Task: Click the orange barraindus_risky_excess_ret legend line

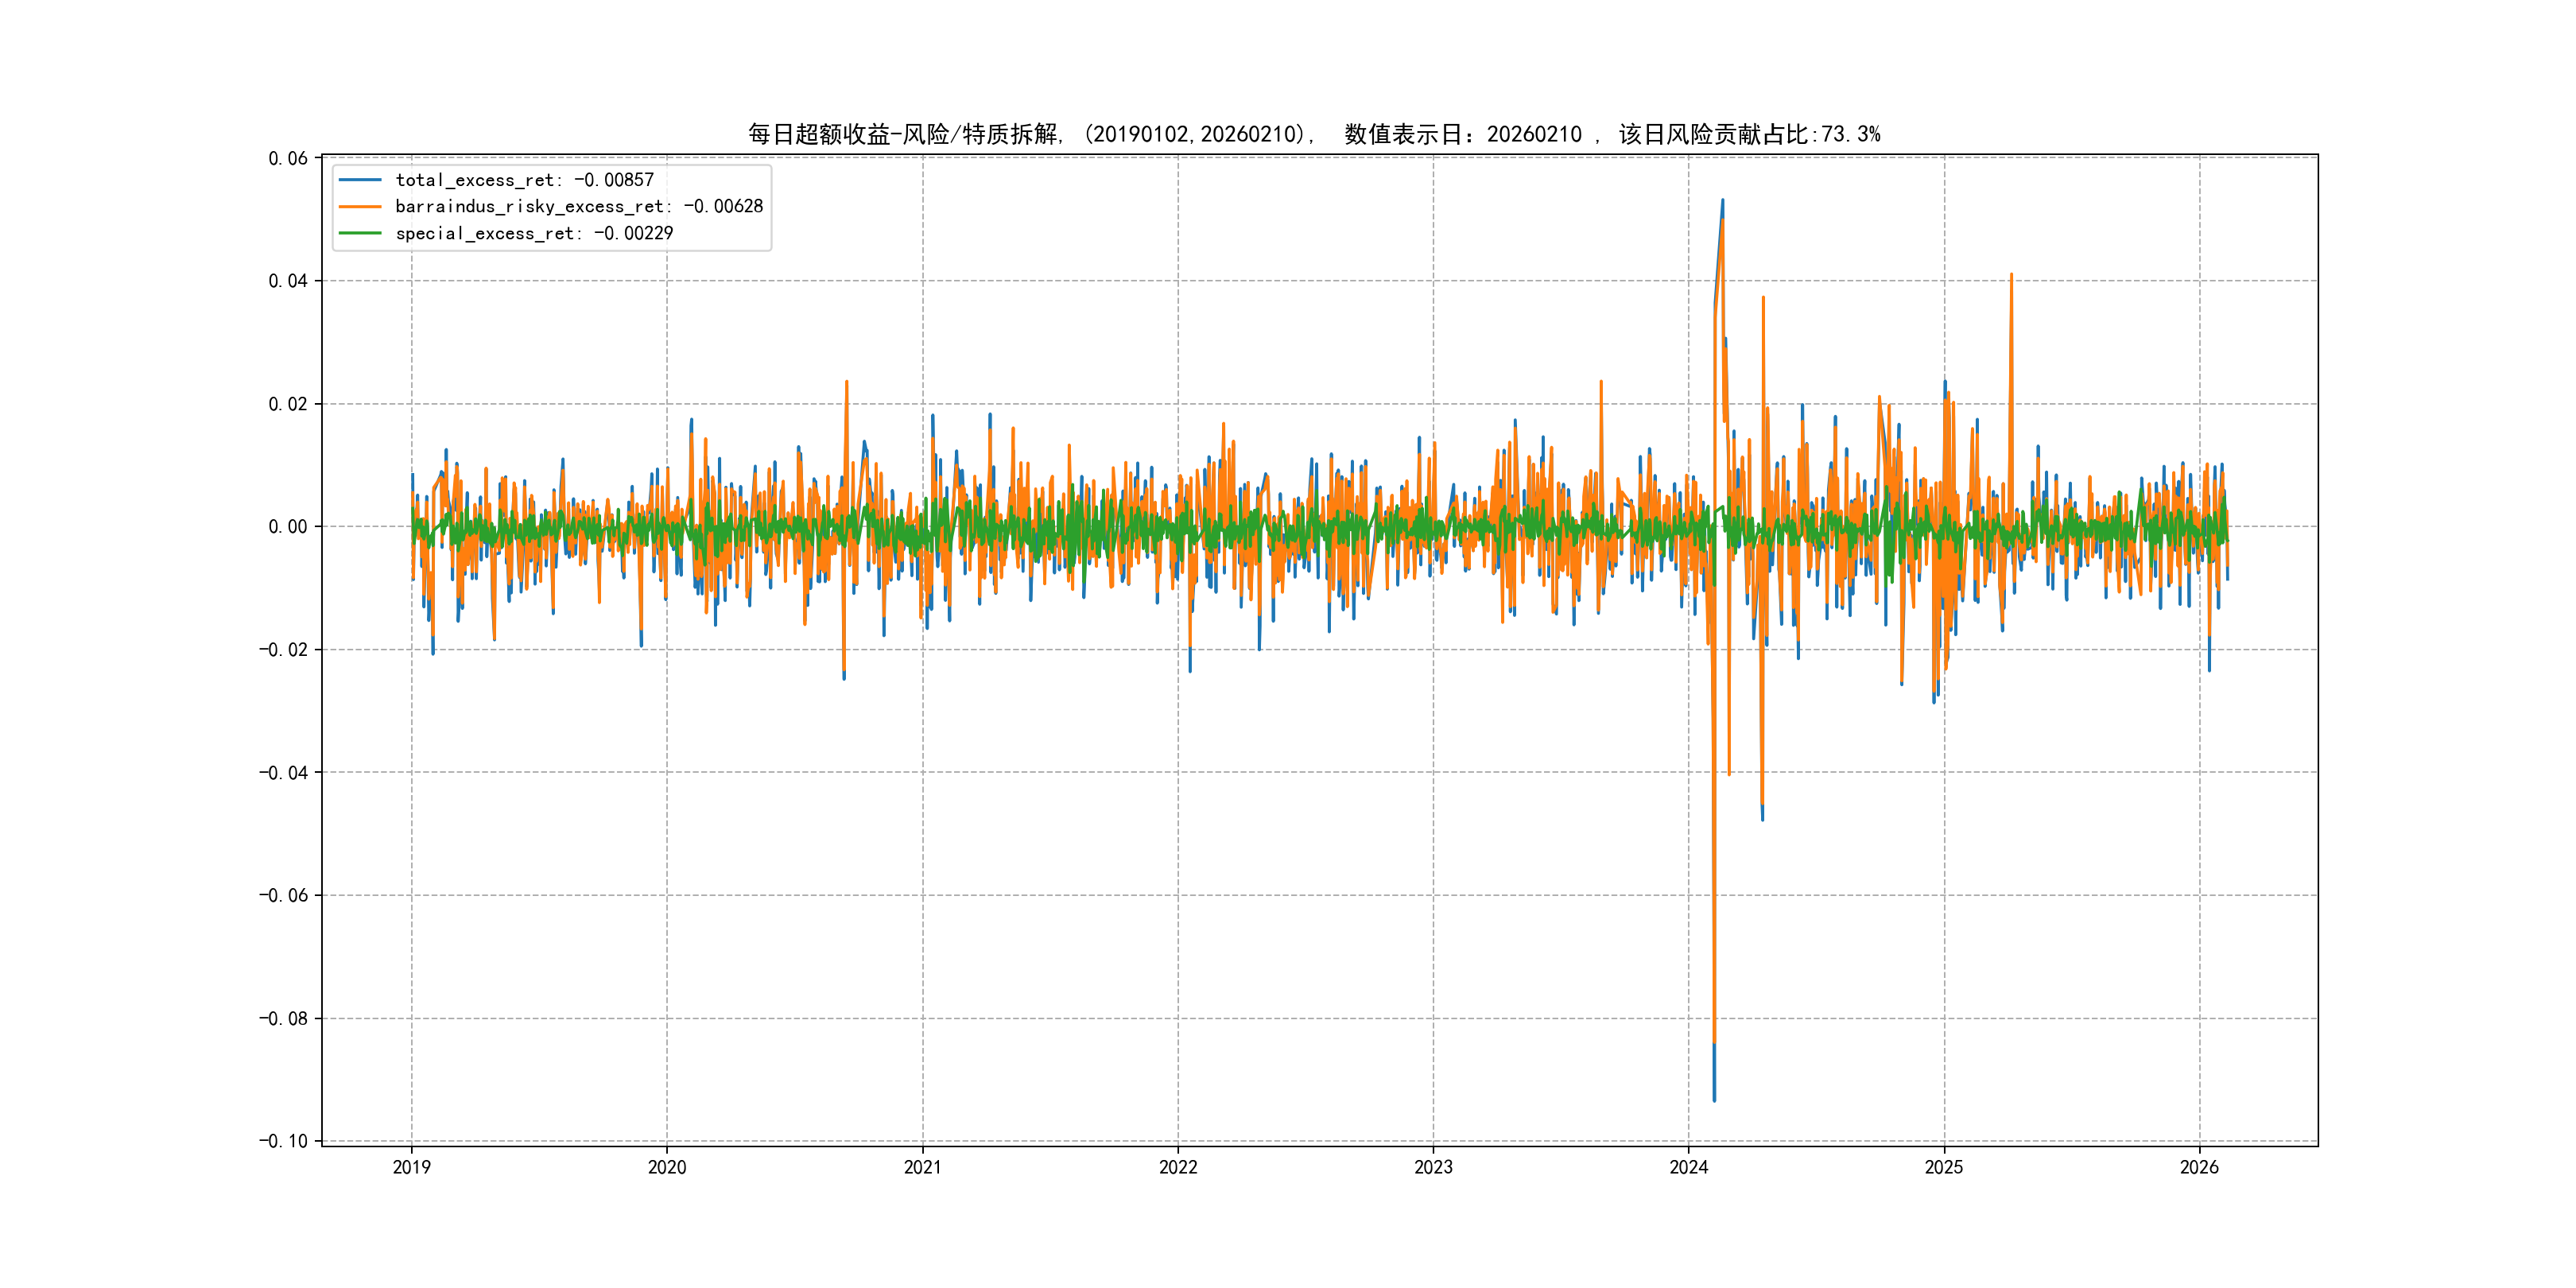Action: coord(360,207)
